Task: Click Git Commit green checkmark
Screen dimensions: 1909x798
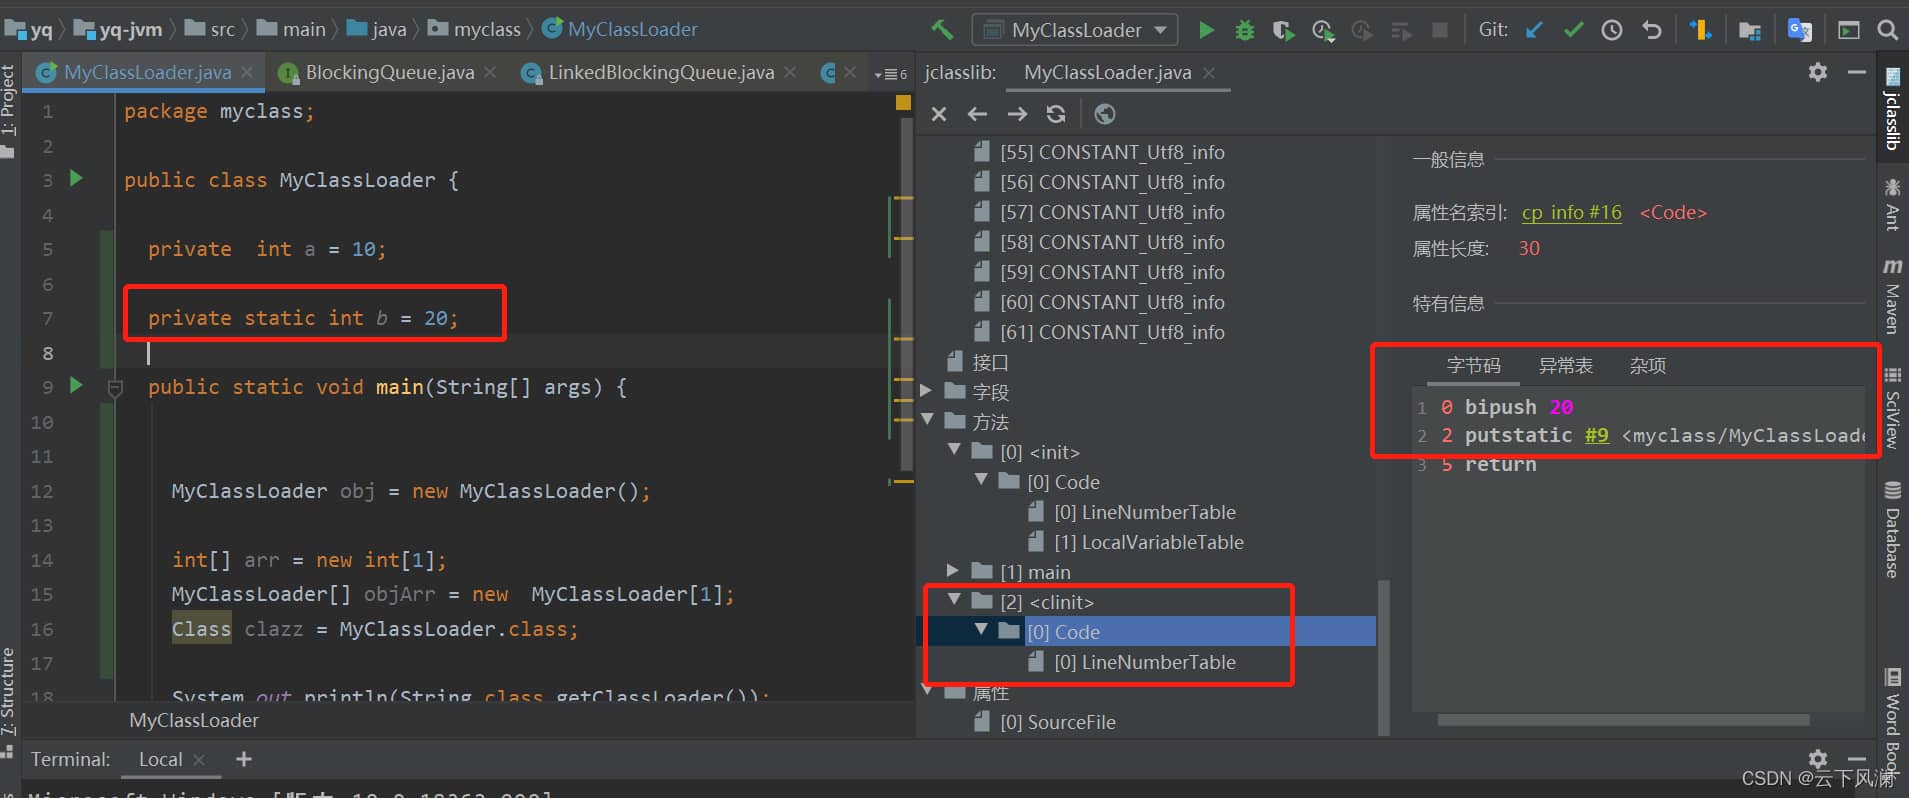Action: [1573, 30]
